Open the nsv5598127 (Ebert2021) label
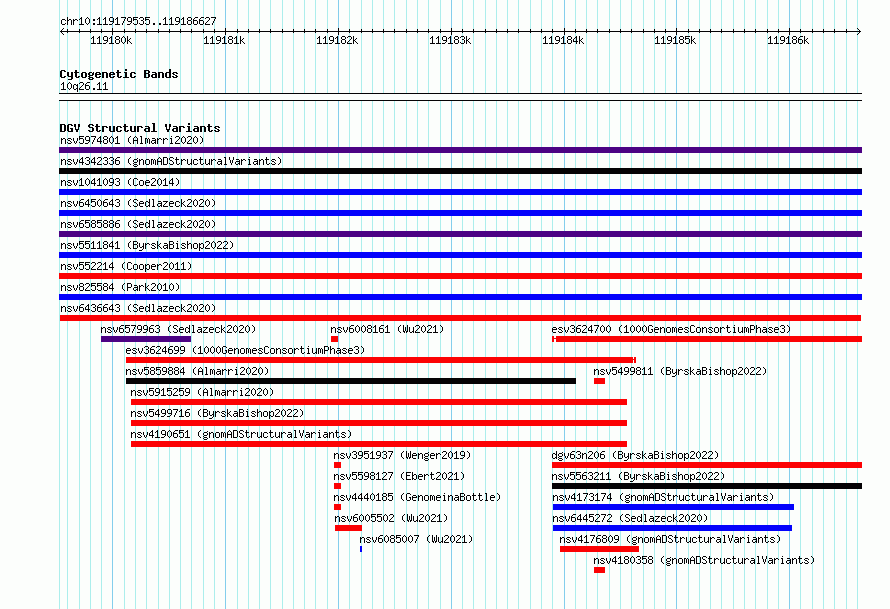Image resolution: width=890 pixels, height=609 pixels. pos(399,476)
